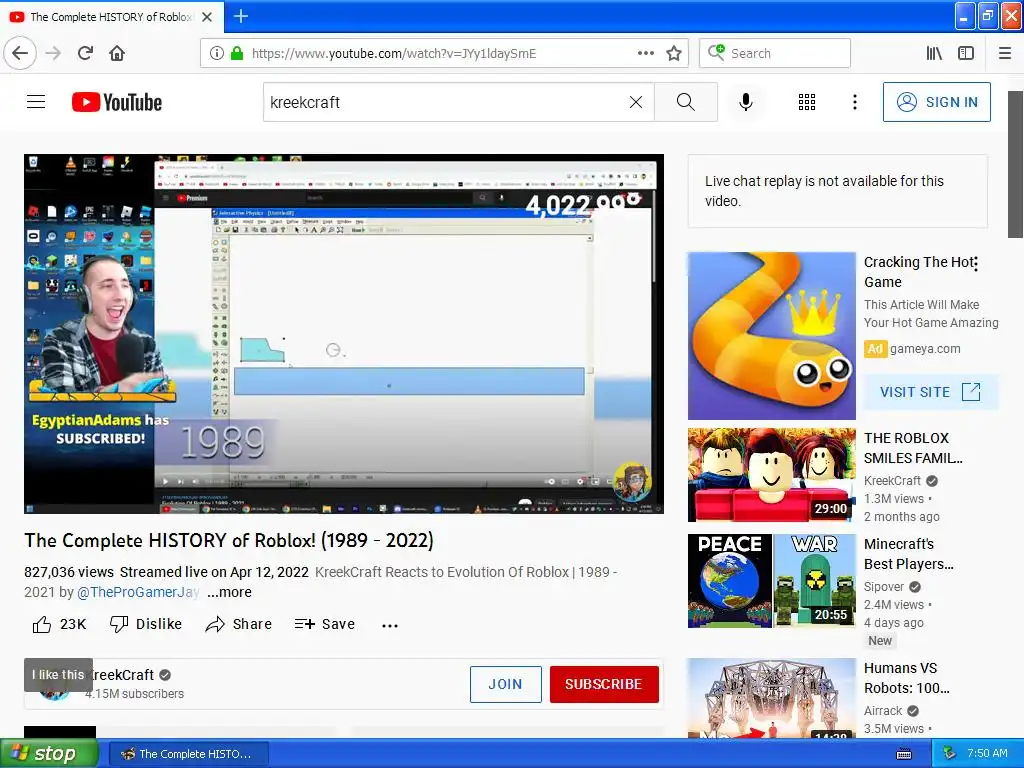Open a new browser tab
Viewport: 1024px width, 768px height.
point(241,16)
